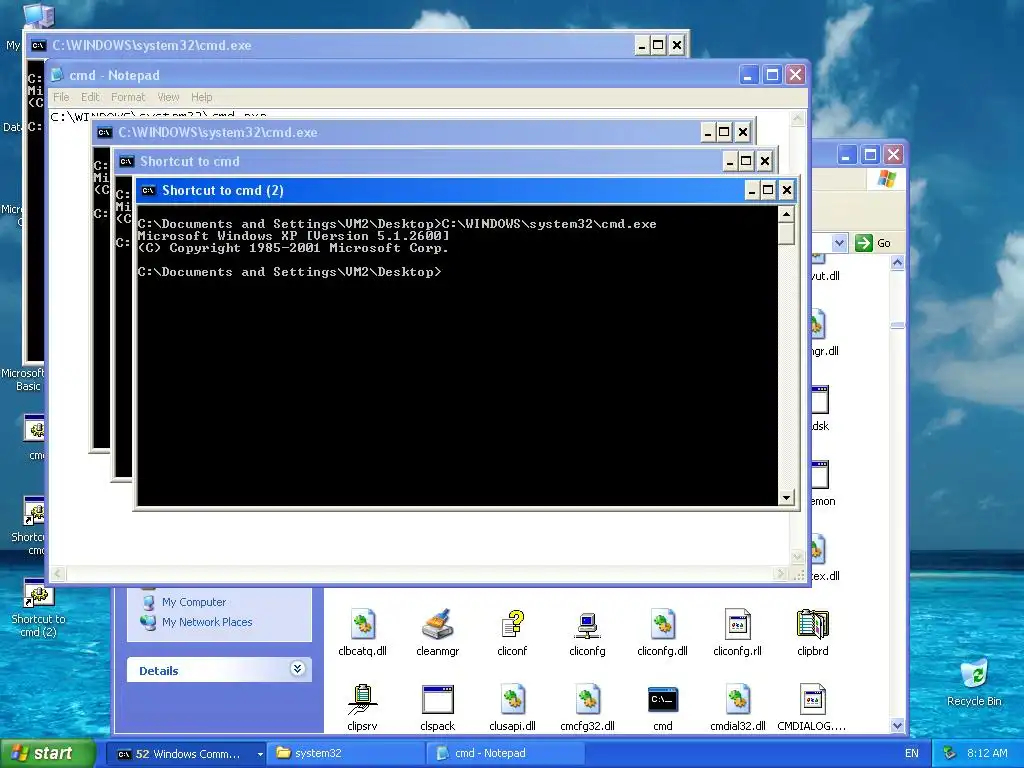Open the Notepad Format menu
Viewport: 1024px width, 768px height.
tap(128, 97)
